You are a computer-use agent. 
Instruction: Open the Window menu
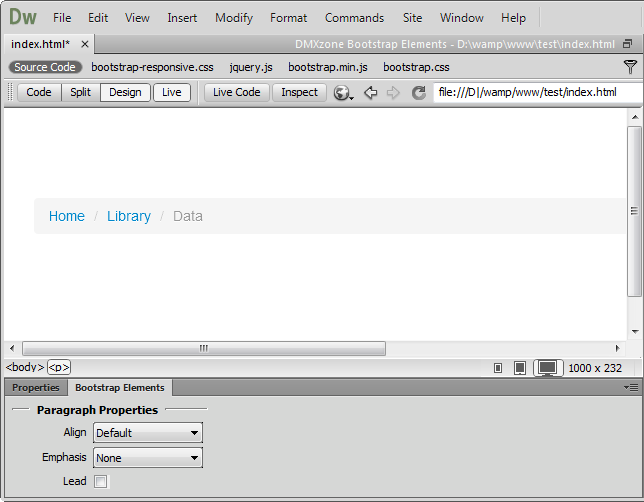click(462, 18)
